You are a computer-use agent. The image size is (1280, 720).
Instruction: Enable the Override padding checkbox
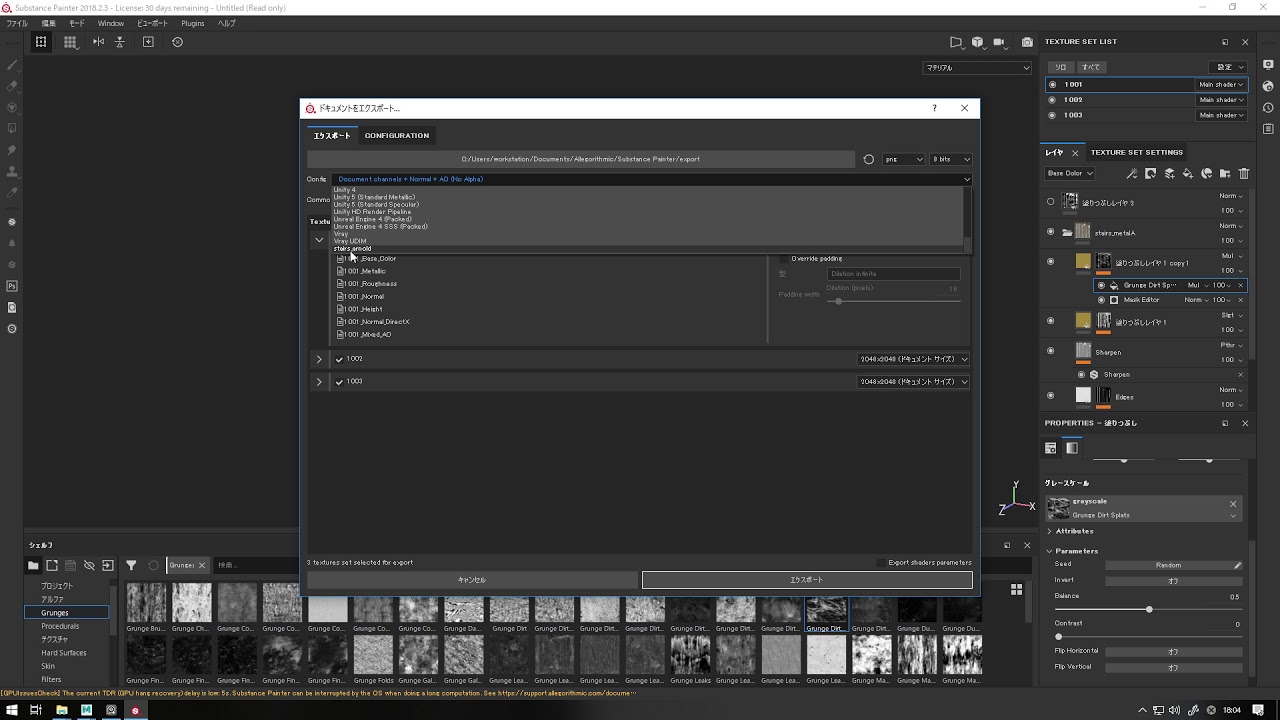[x=784, y=259]
